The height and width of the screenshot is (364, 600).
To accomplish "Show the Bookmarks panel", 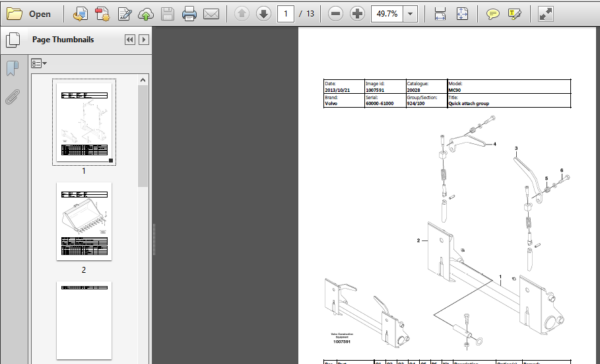I will (13, 68).
